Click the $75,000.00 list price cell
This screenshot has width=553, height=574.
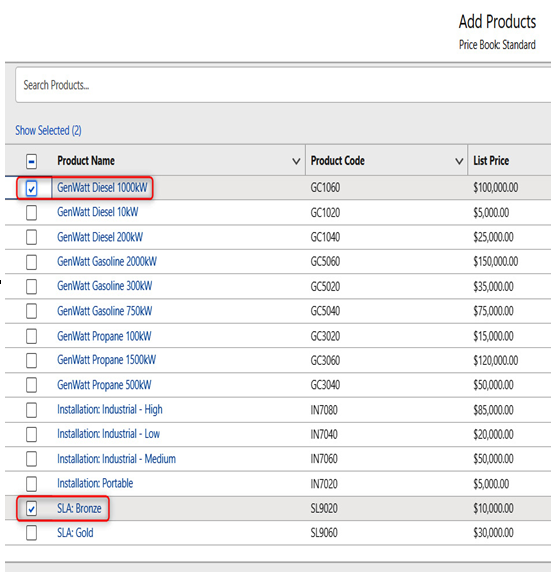coord(493,311)
